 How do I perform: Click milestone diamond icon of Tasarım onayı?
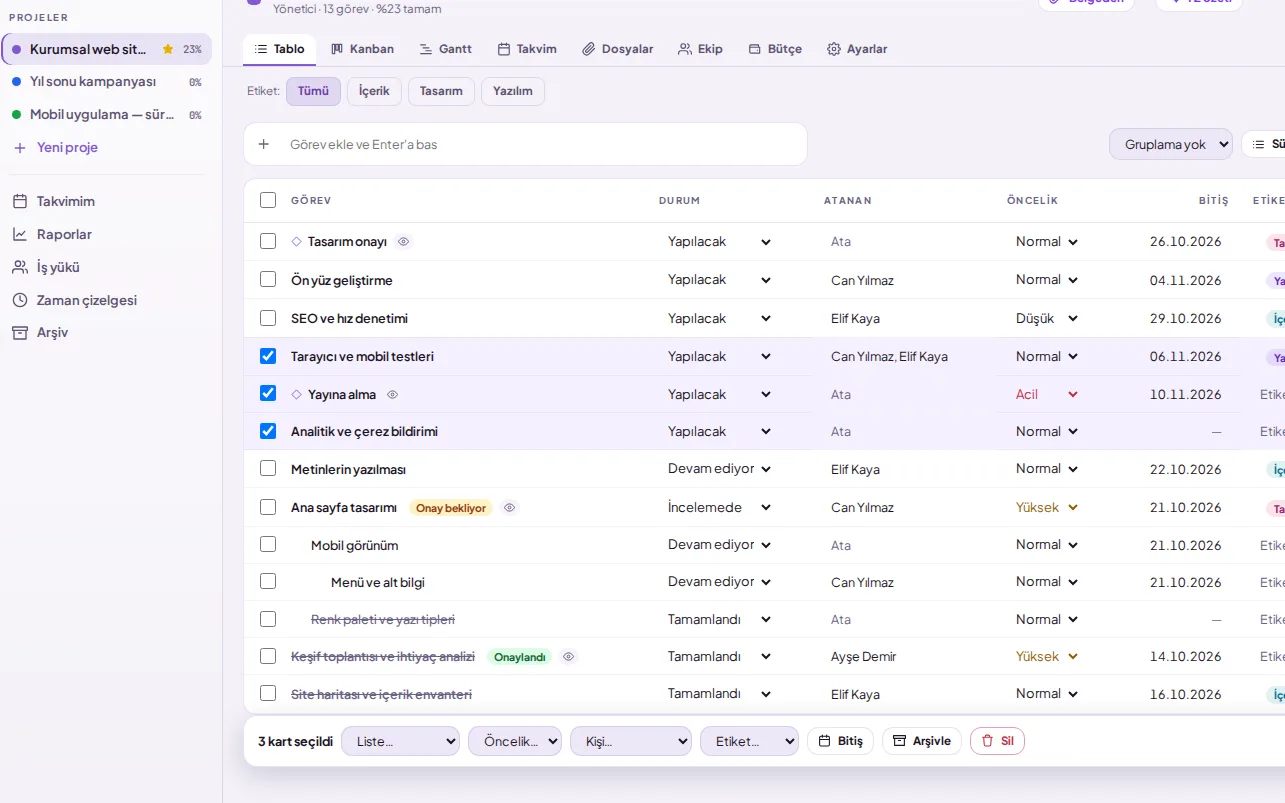[x=296, y=241]
